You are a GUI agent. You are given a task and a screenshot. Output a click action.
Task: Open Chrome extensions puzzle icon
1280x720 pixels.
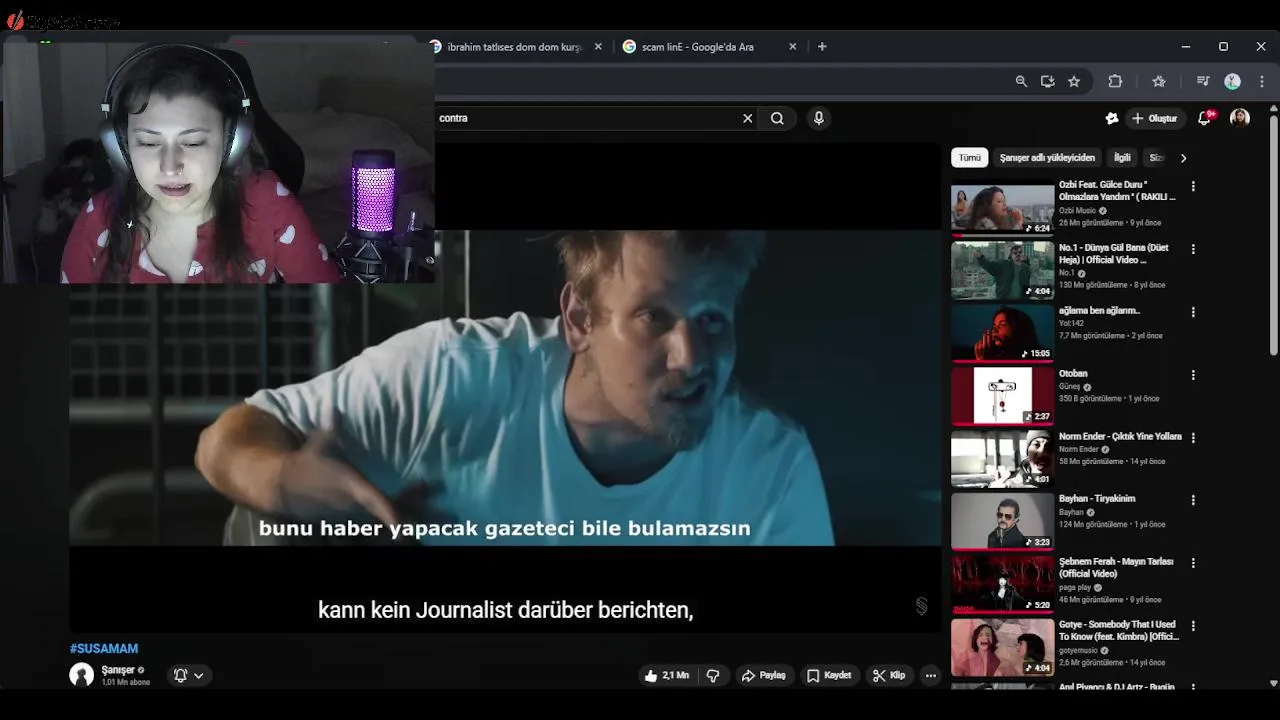click(1115, 81)
